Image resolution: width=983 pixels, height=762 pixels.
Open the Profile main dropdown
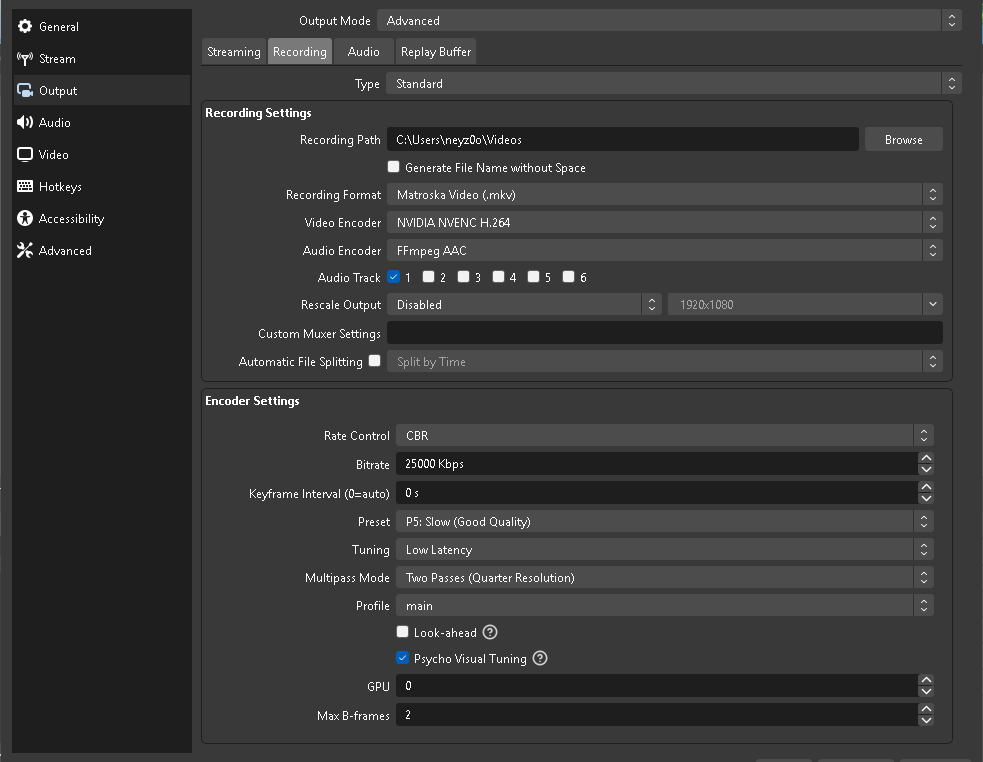click(665, 605)
